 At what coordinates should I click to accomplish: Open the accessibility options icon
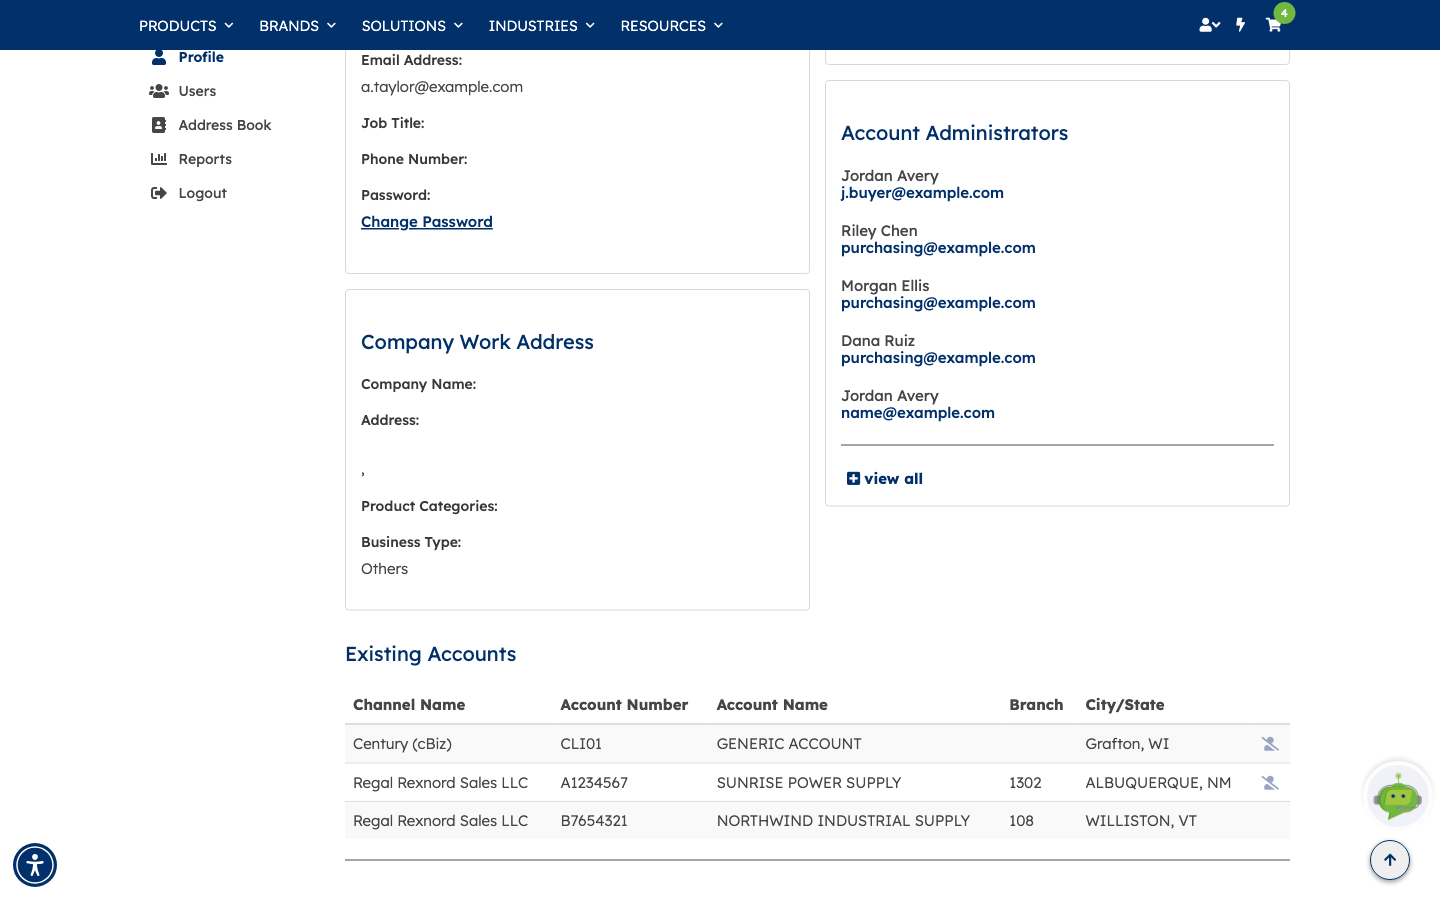tap(35, 865)
